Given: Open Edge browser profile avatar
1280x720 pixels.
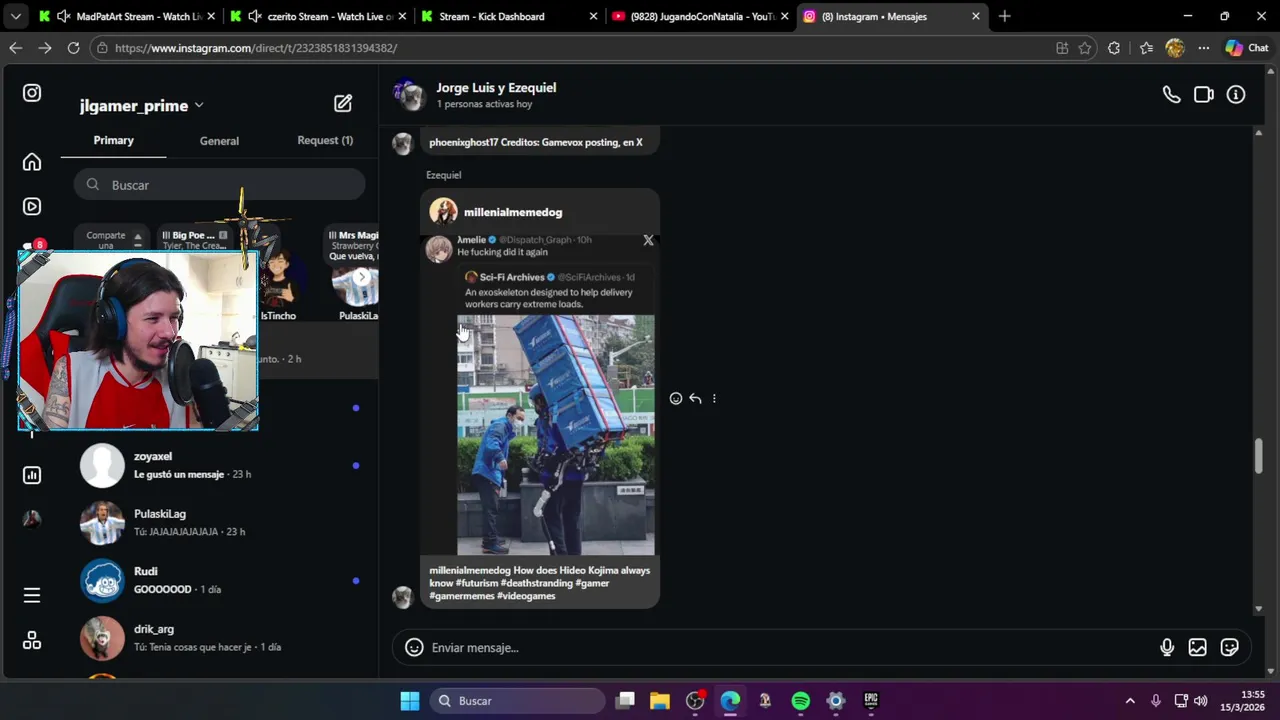Looking at the screenshot, I should pos(1175,48).
